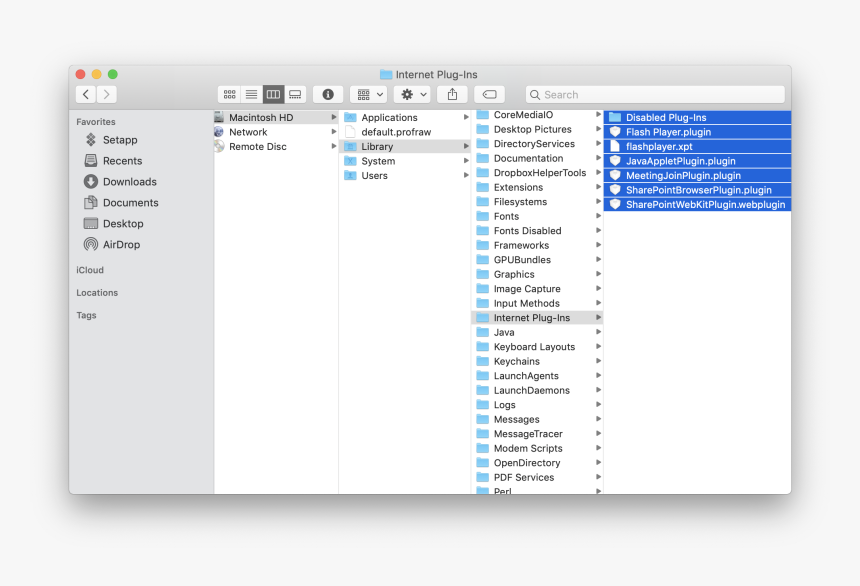Select the DropboxHelperTools folder
This screenshot has width=860, height=586.
538,173
